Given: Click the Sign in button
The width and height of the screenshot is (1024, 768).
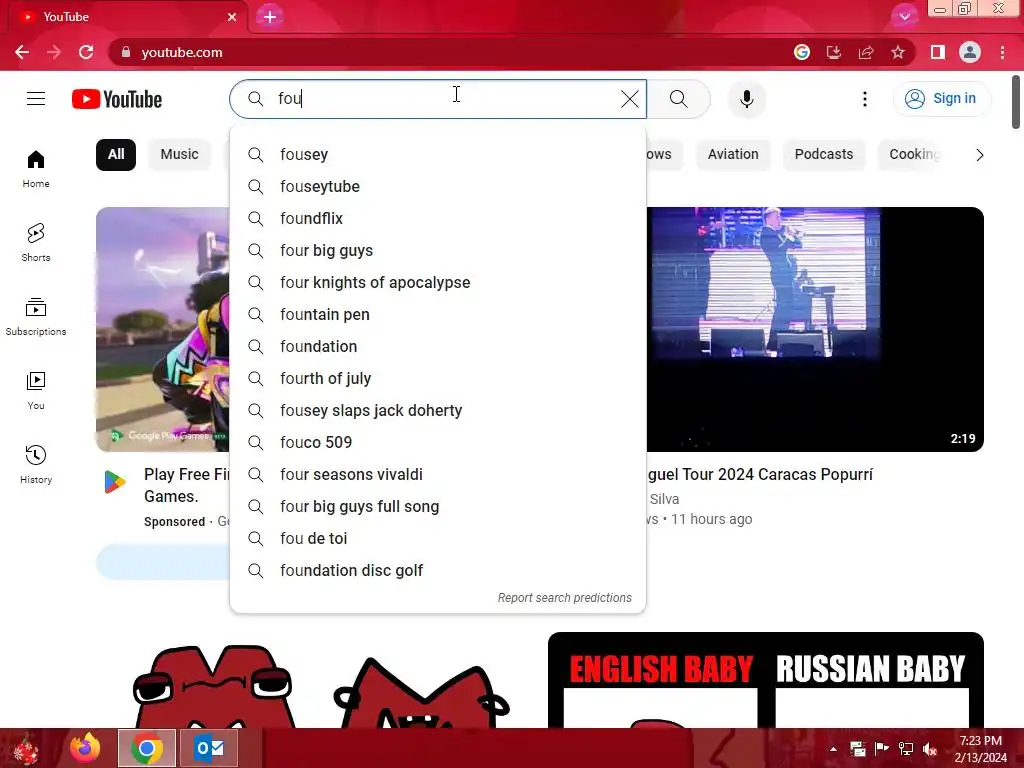Looking at the screenshot, I should [x=941, y=99].
